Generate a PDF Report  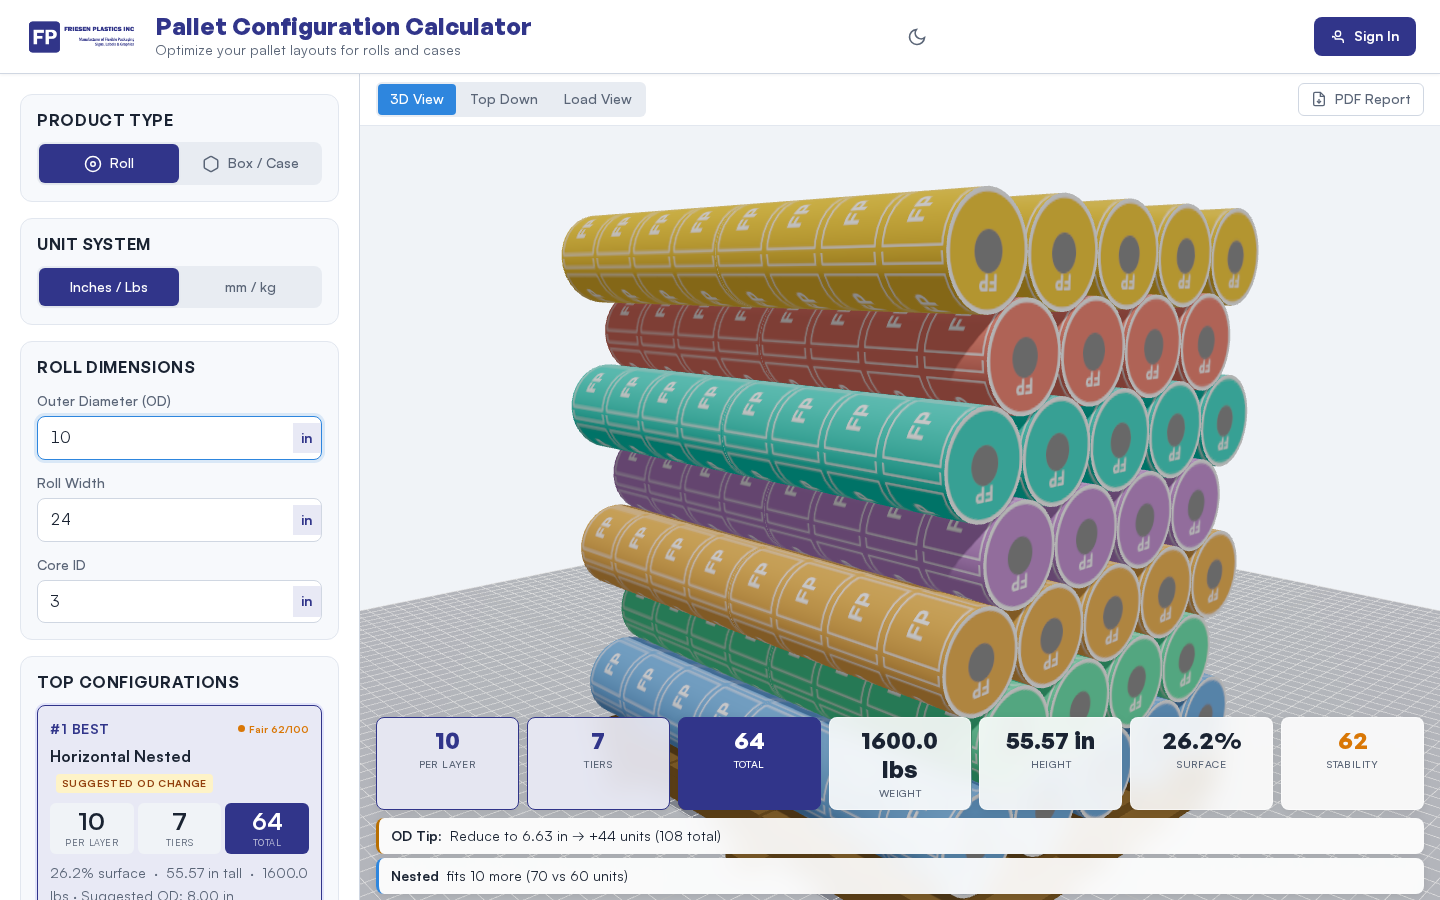pyautogui.click(x=1361, y=99)
